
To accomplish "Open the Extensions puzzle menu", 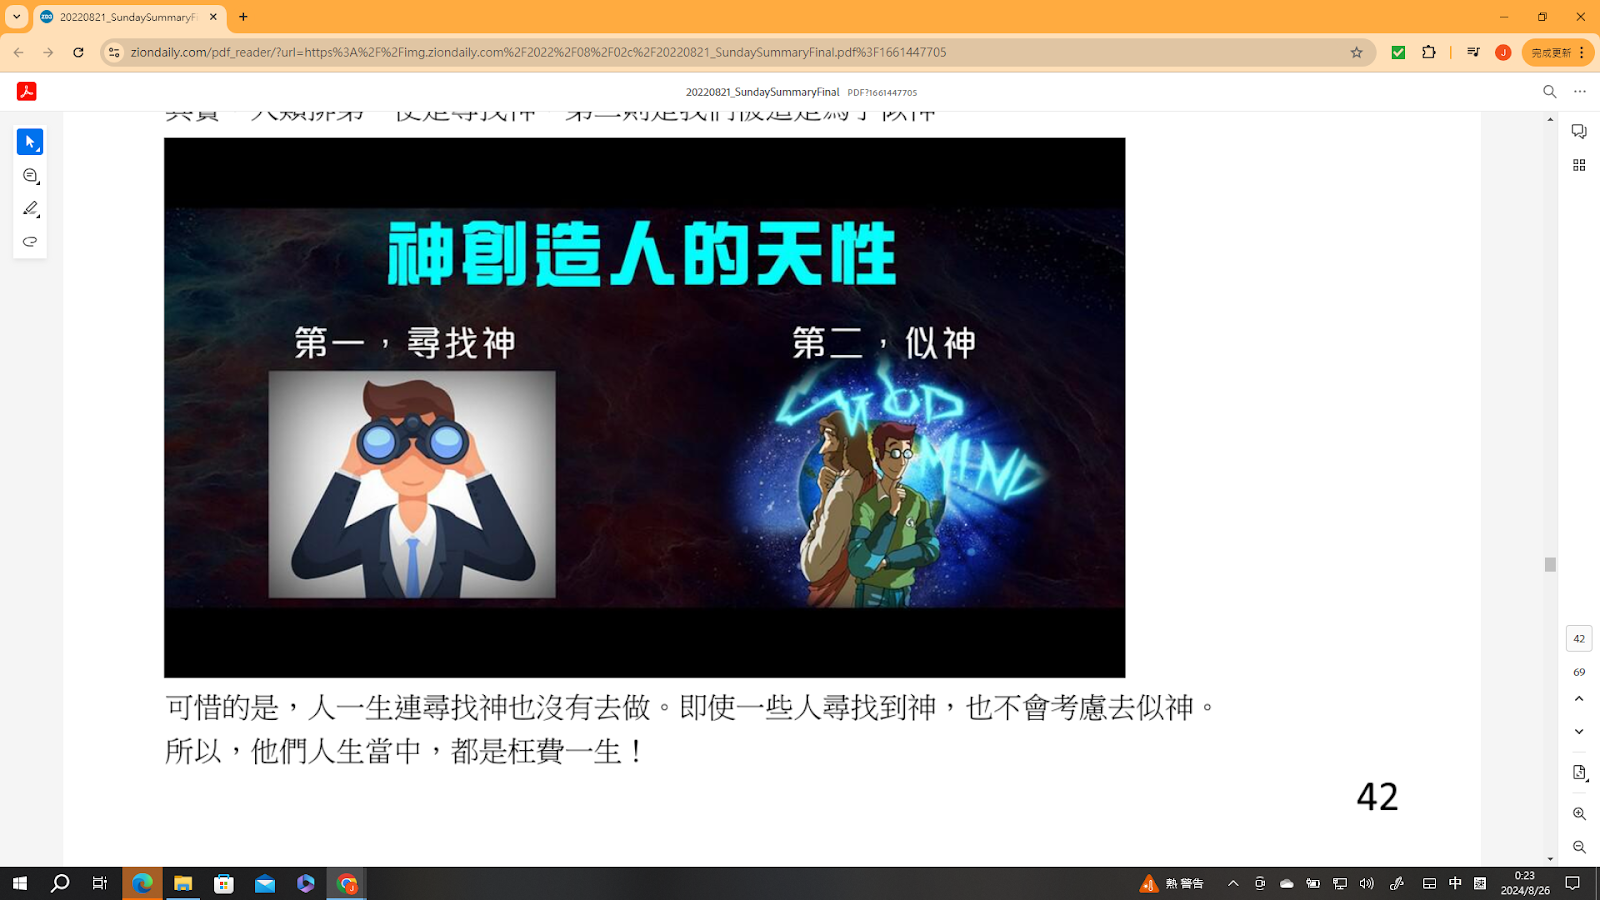I will click(1429, 52).
